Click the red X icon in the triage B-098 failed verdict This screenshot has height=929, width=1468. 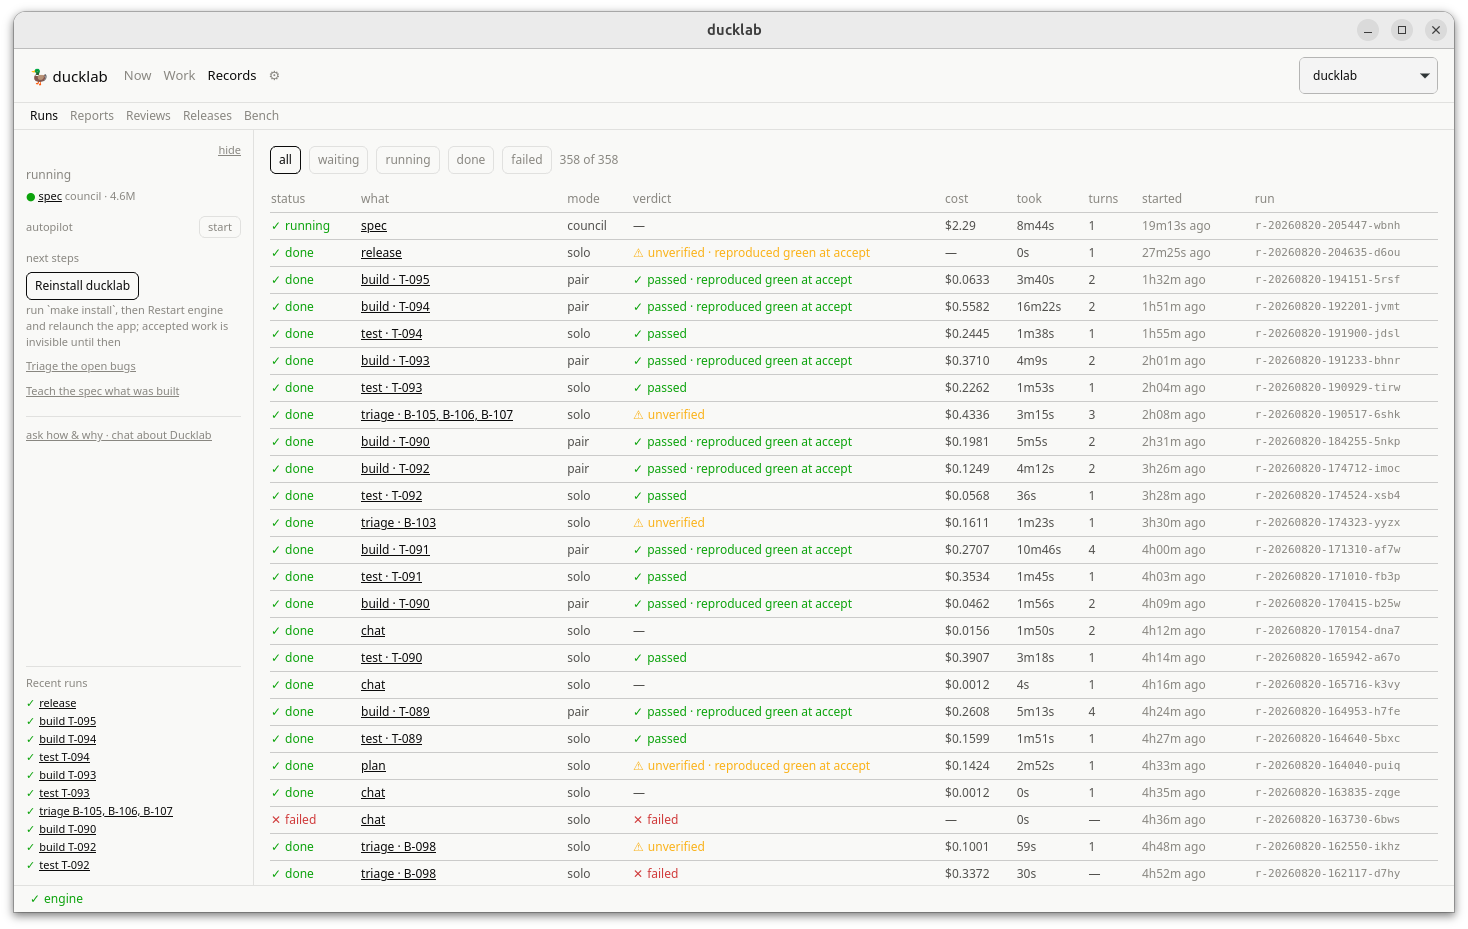638,874
